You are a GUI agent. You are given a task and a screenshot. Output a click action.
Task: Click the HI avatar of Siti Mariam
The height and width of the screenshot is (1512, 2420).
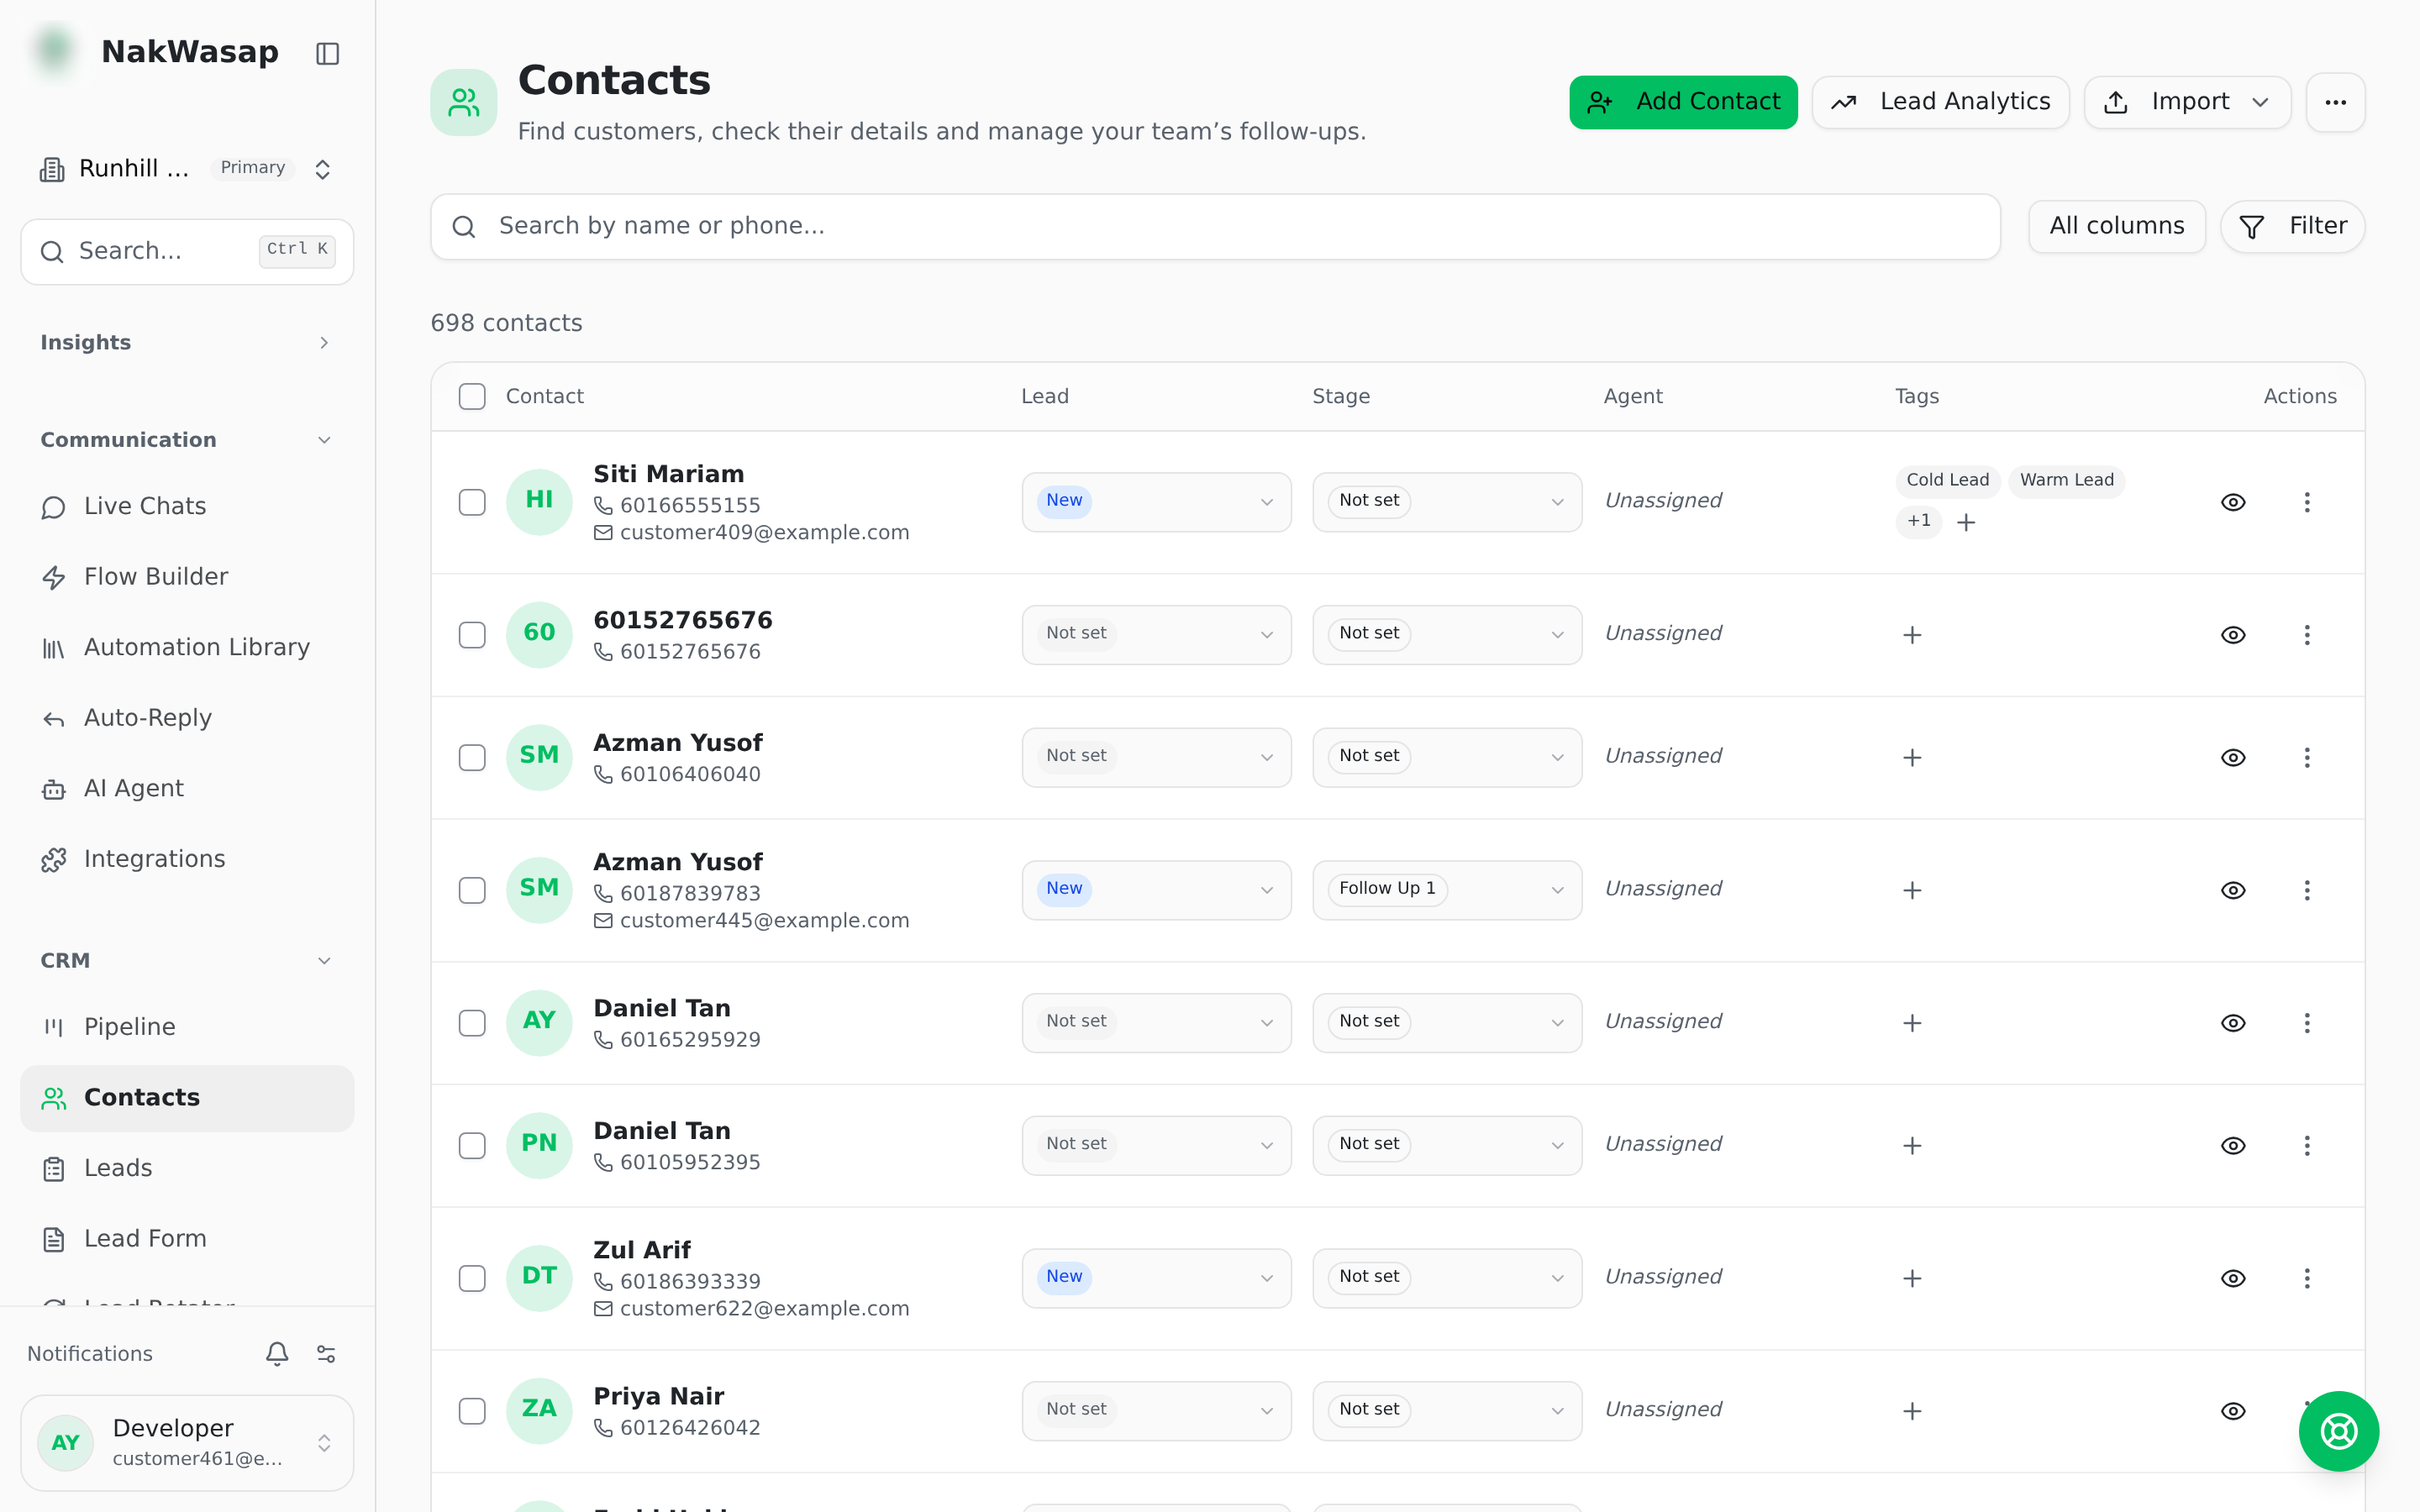click(539, 501)
